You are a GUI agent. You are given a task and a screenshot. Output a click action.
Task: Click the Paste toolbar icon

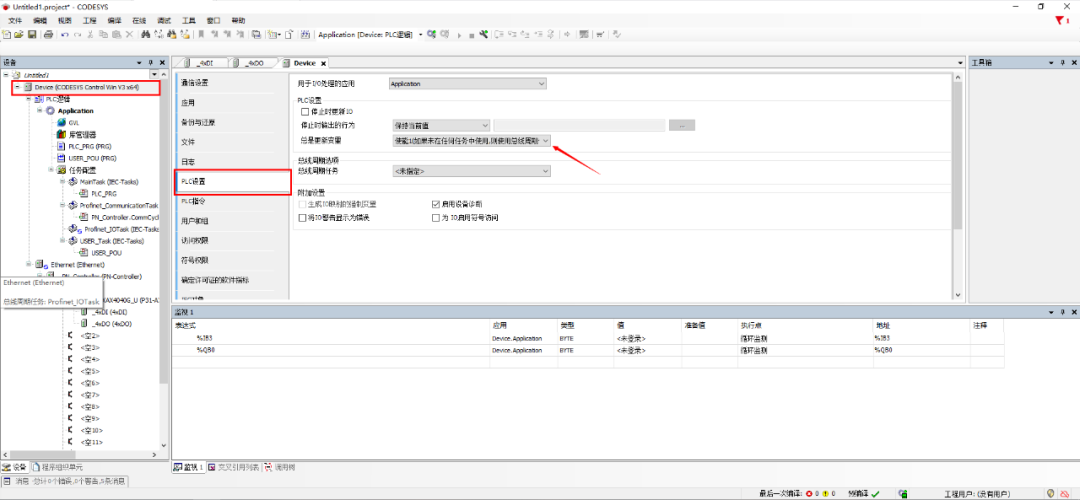click(116, 34)
